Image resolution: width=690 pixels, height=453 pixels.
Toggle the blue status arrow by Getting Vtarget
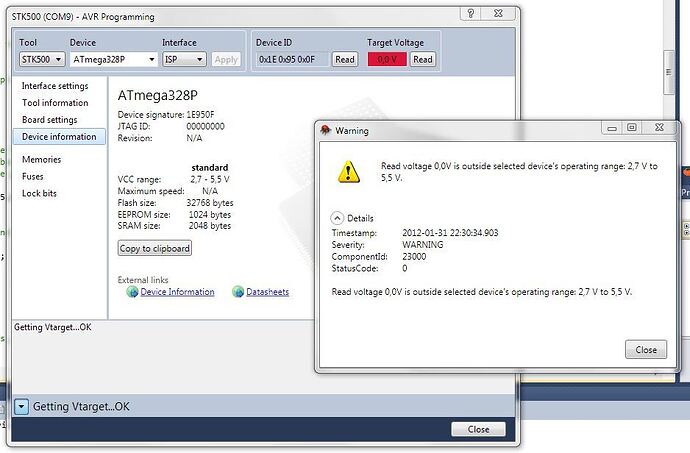pyautogui.click(x=22, y=407)
